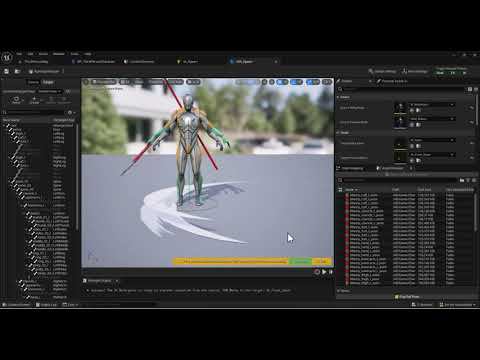Click Details panel property matrix grid icon
This screenshot has height=360, width=480.
pos(470,89)
